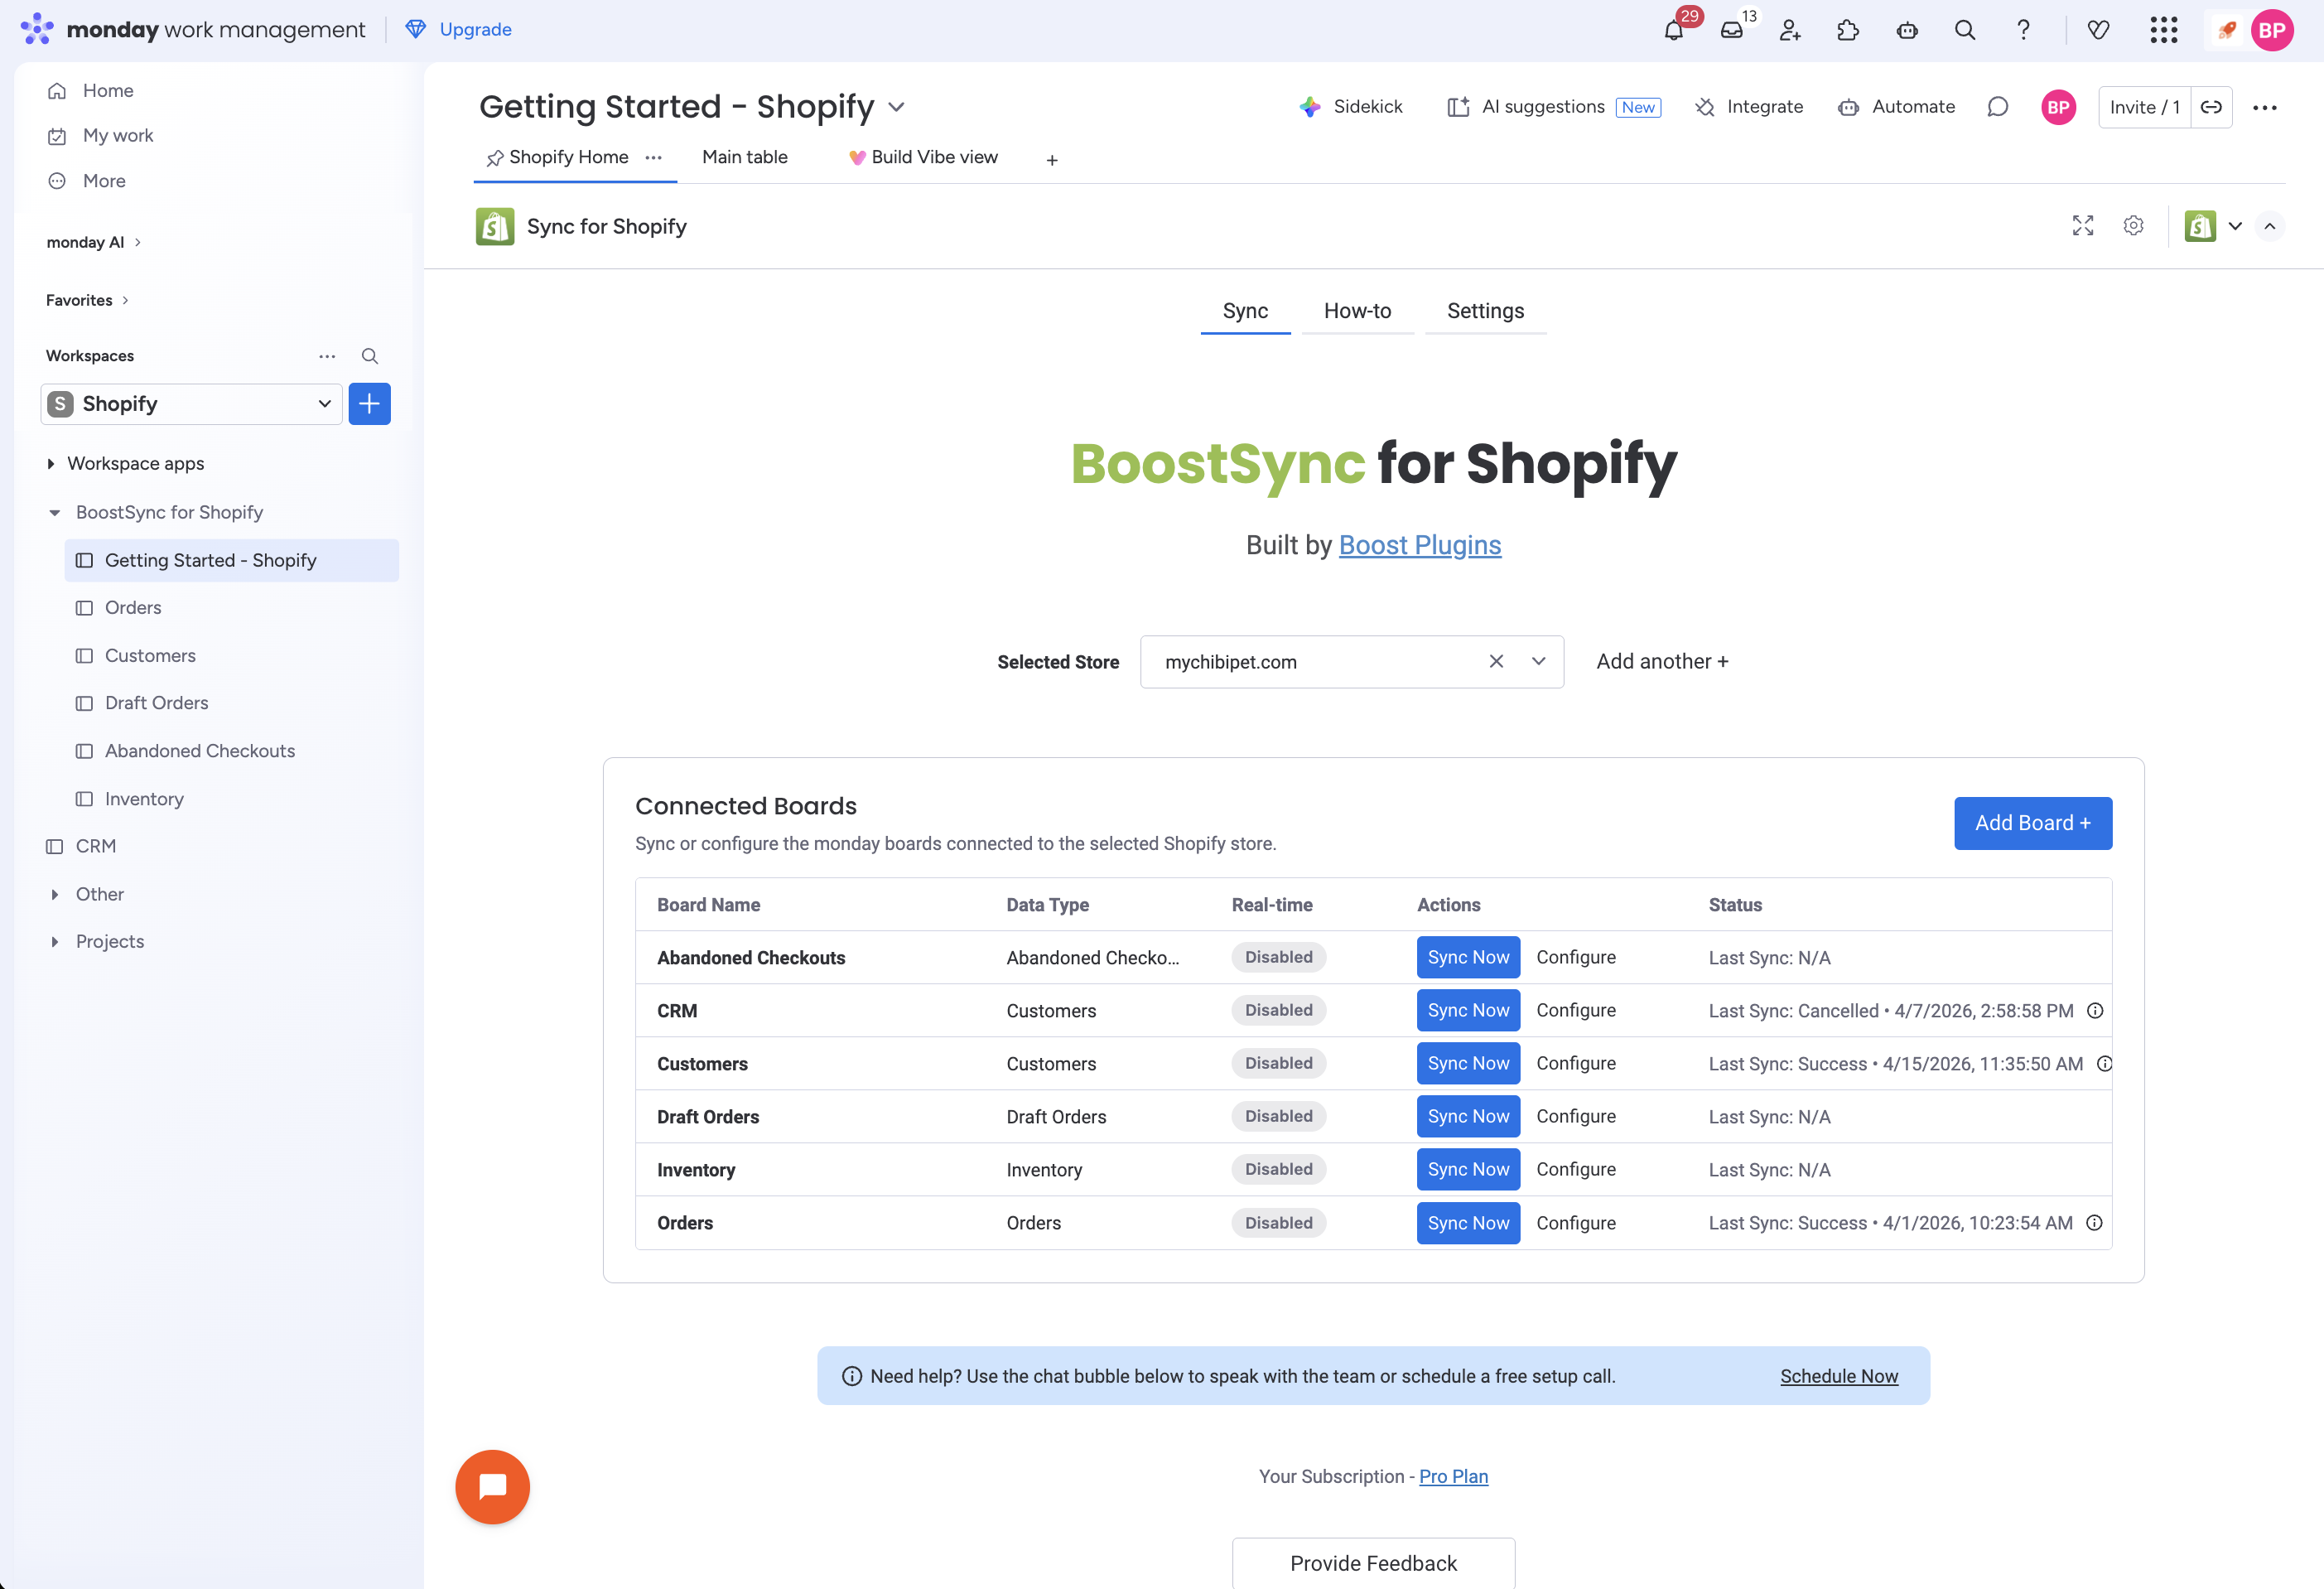Open the top bar robot icon

(1907, 30)
